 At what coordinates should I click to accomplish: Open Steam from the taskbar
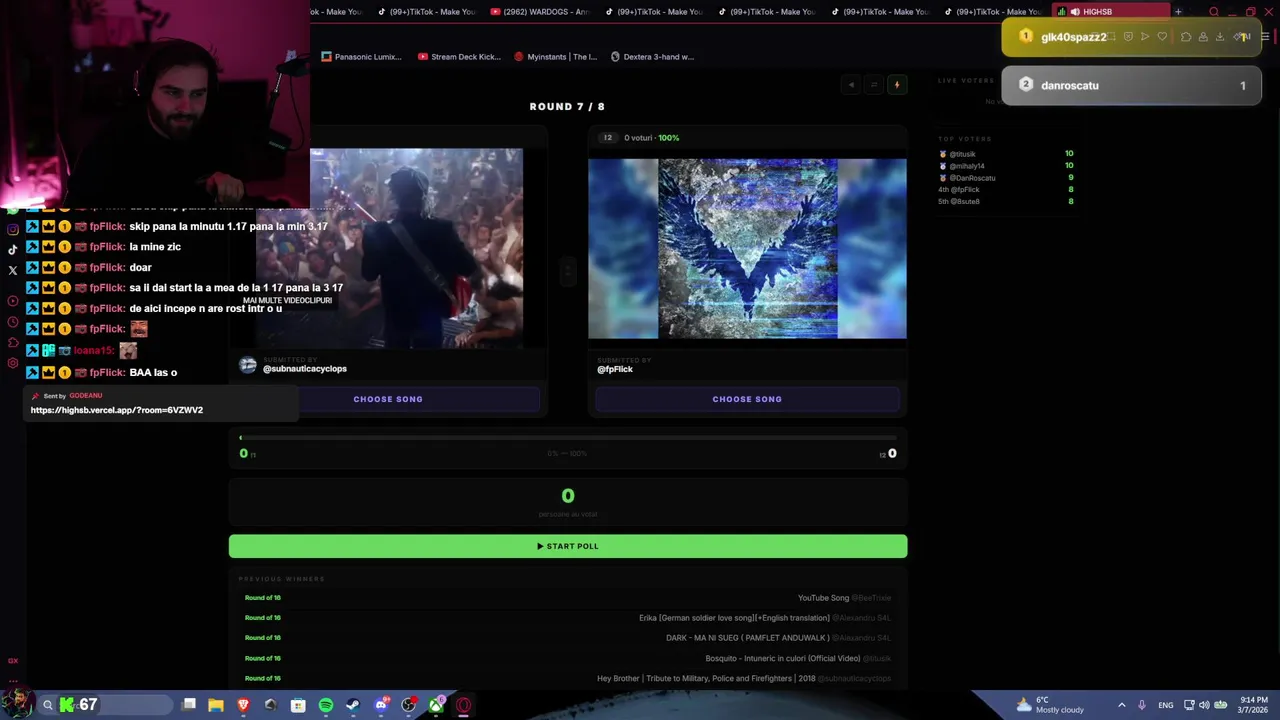coord(353,705)
